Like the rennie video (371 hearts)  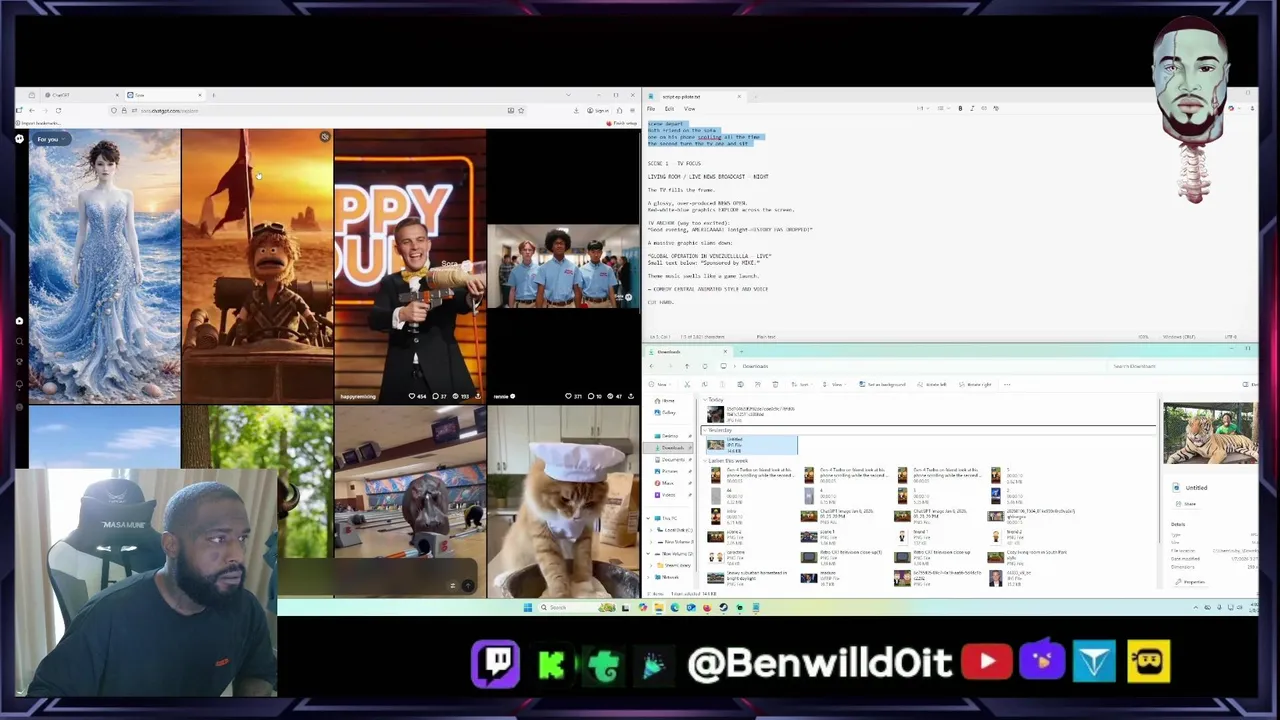pyautogui.click(x=574, y=396)
